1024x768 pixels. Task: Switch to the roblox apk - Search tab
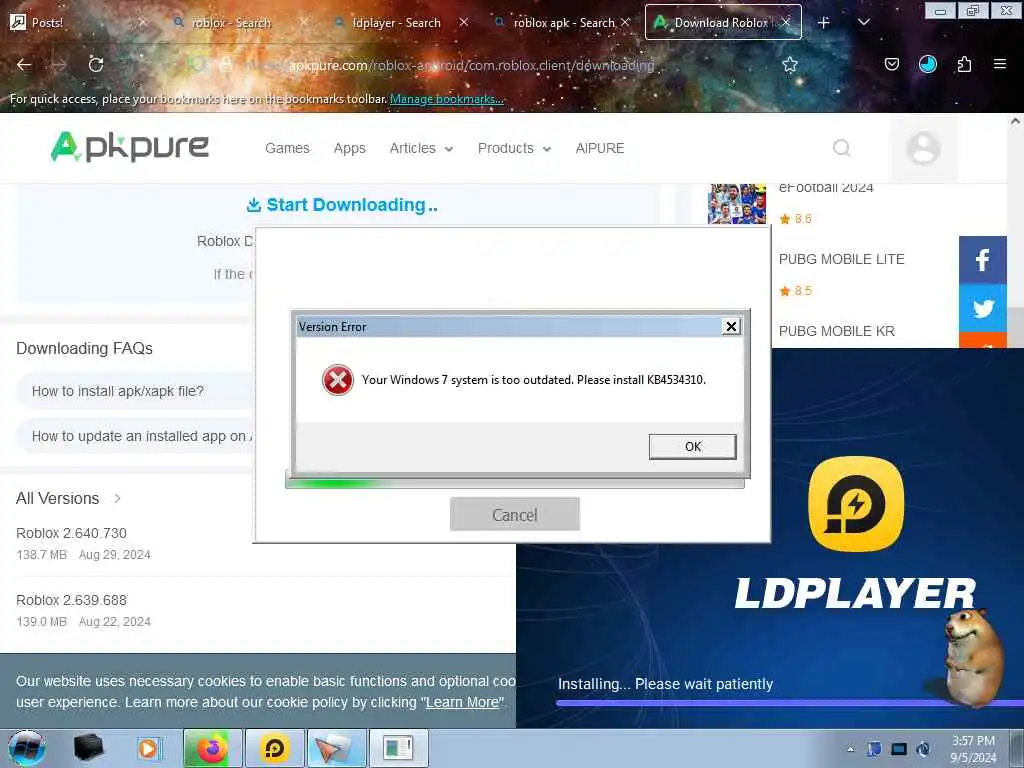564,22
